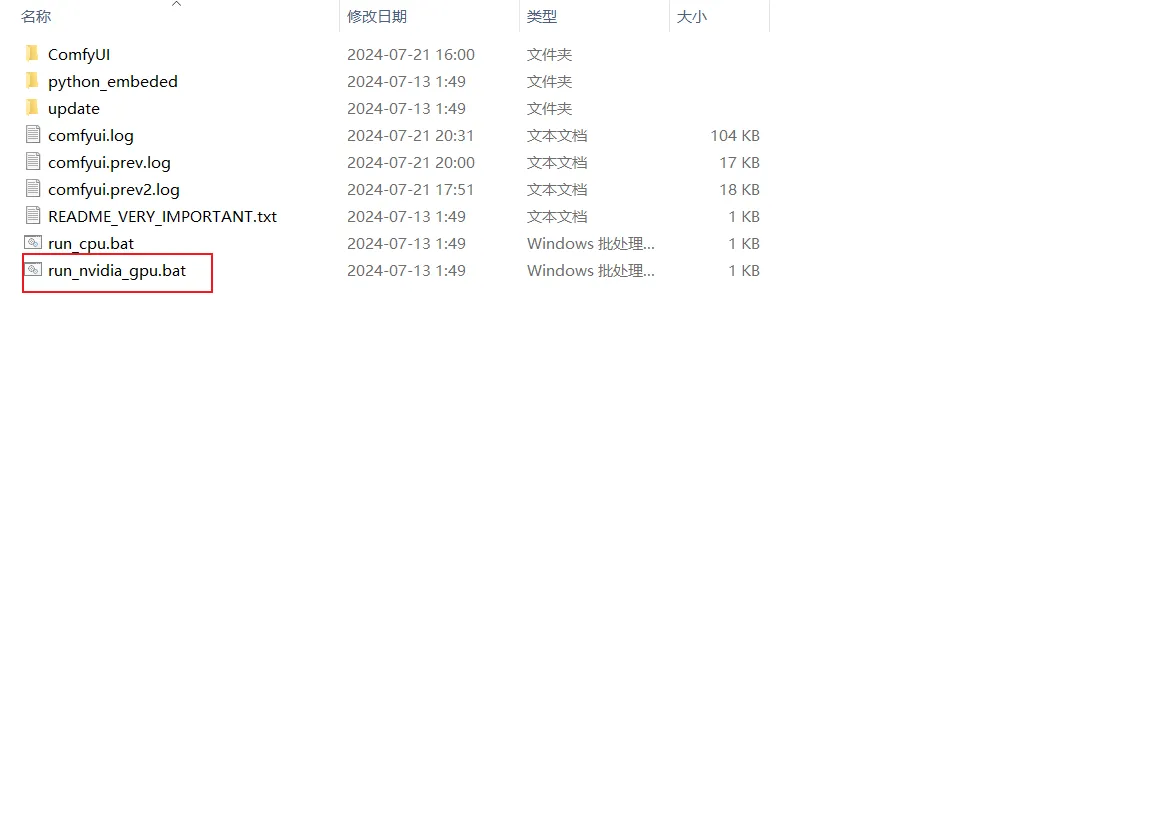Click the update folder icon
Screen dimensions: 1160x820
point(32,108)
